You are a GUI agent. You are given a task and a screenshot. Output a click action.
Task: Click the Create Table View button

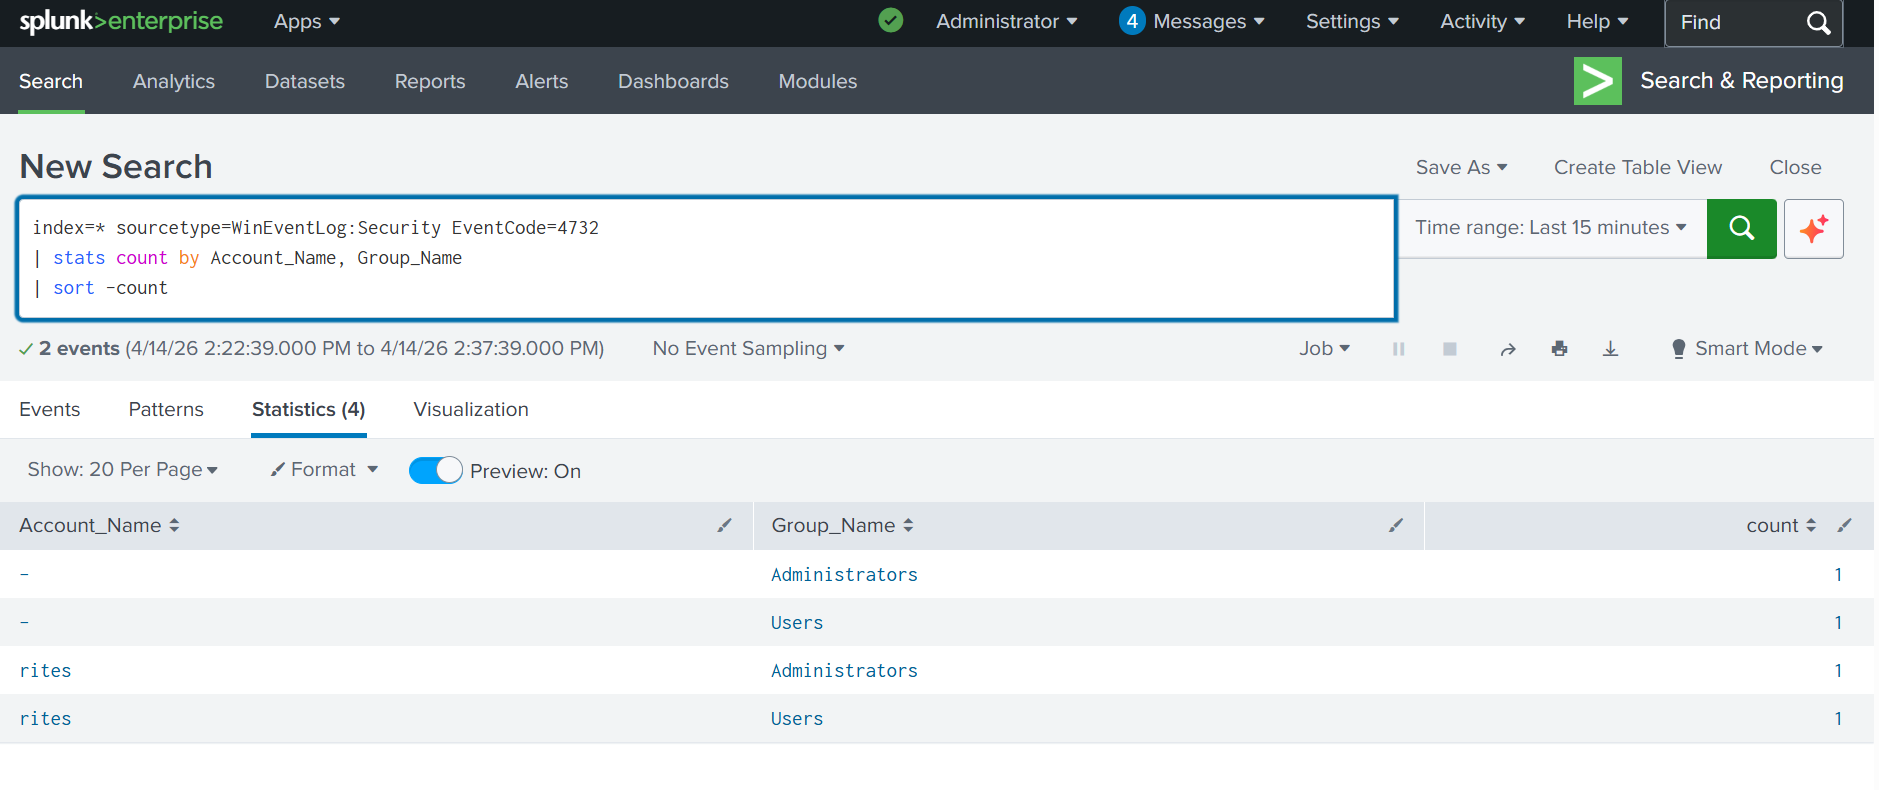[1637, 168]
